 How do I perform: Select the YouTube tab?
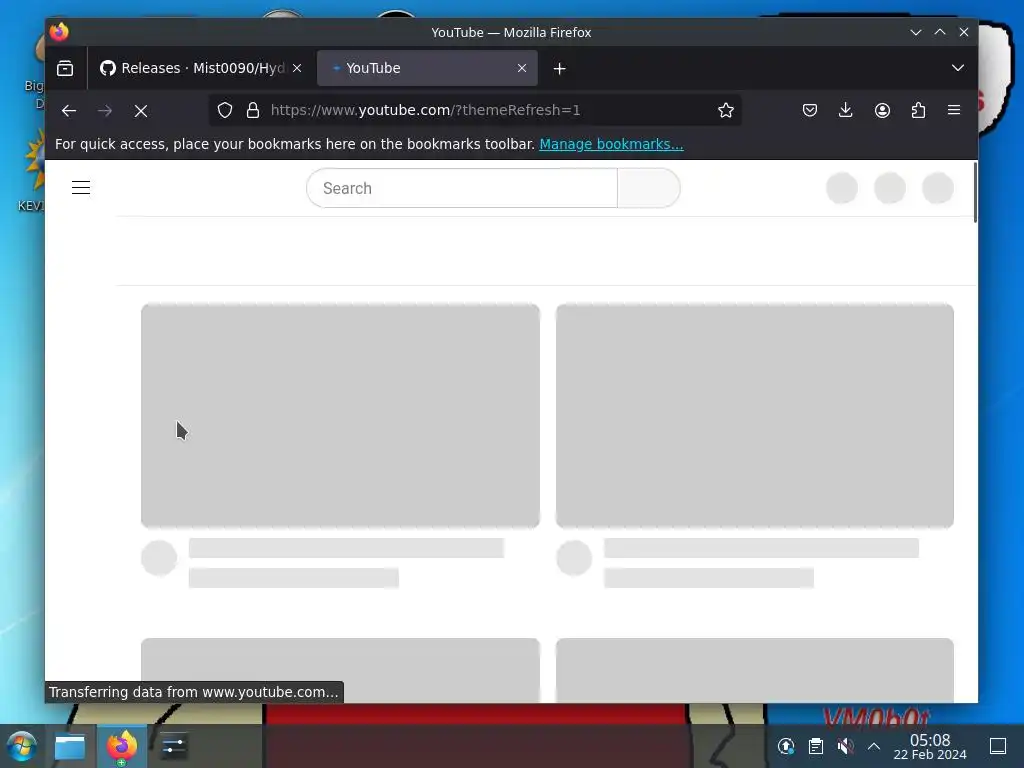427,68
